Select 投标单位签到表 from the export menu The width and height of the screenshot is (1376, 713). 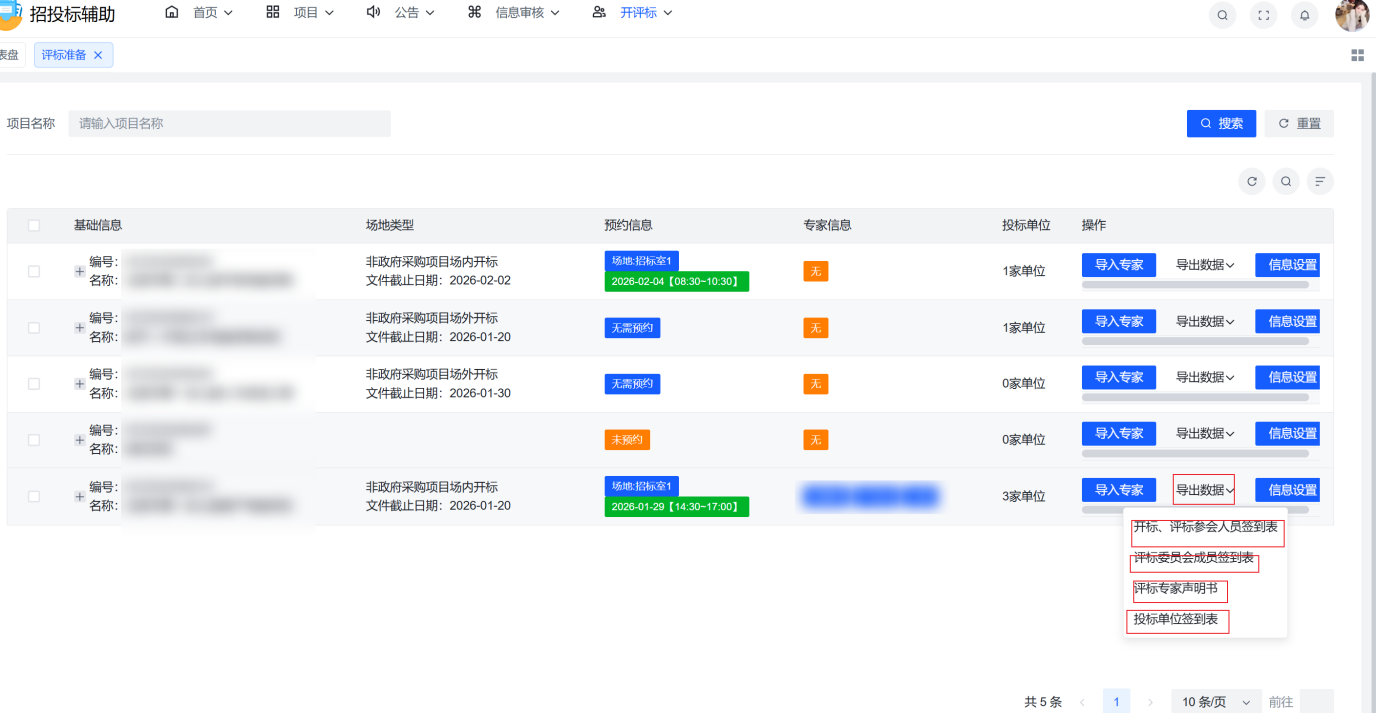pyautogui.click(x=1177, y=621)
